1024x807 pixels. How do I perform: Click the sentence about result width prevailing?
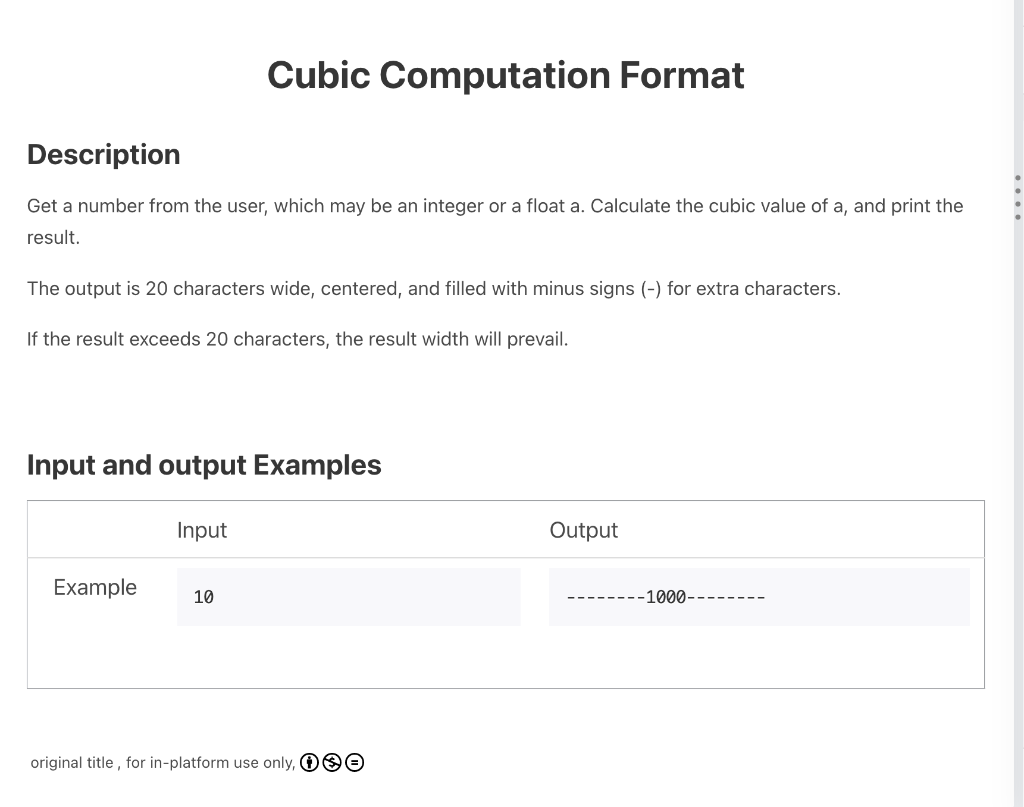(x=297, y=340)
